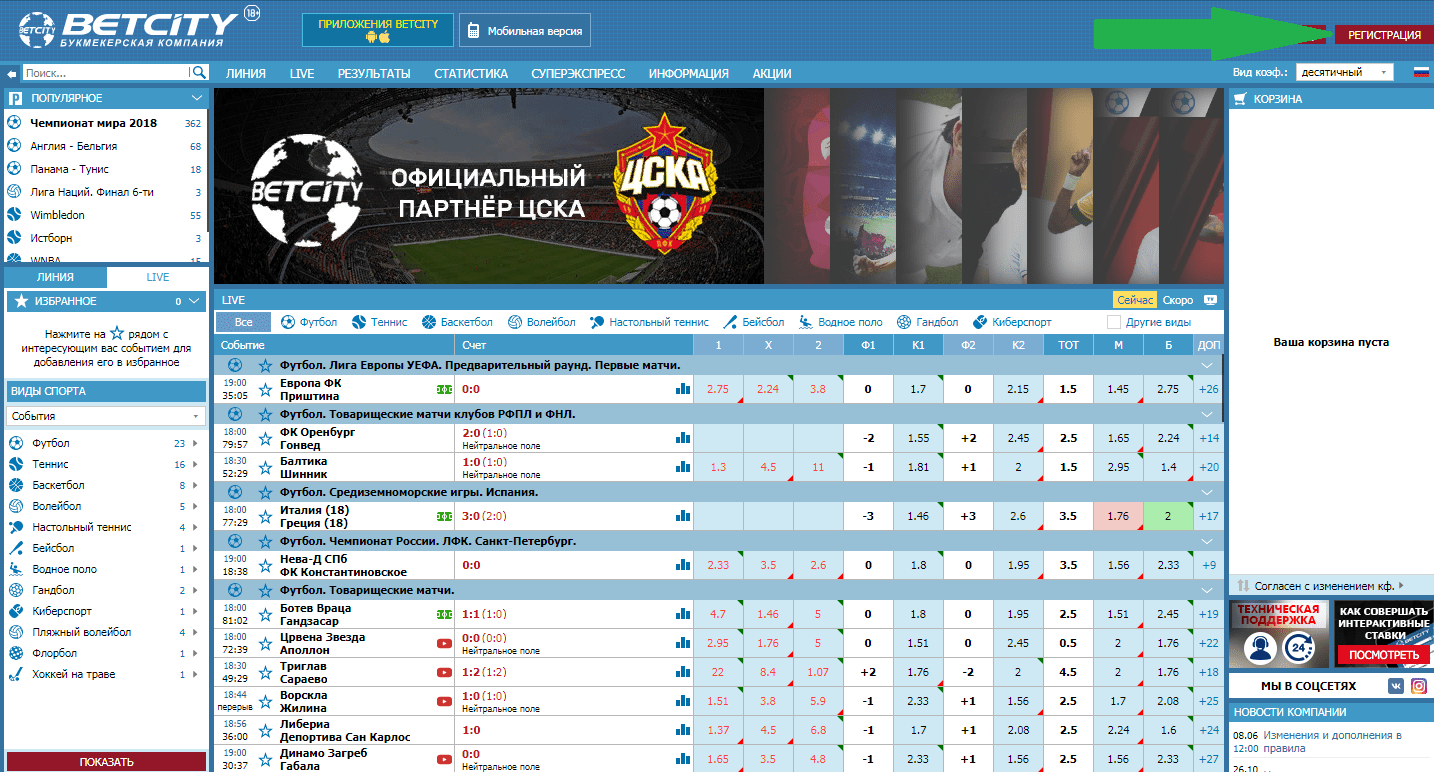
Task: Select Теннис in the sports list
Action: pyautogui.click(x=50, y=464)
